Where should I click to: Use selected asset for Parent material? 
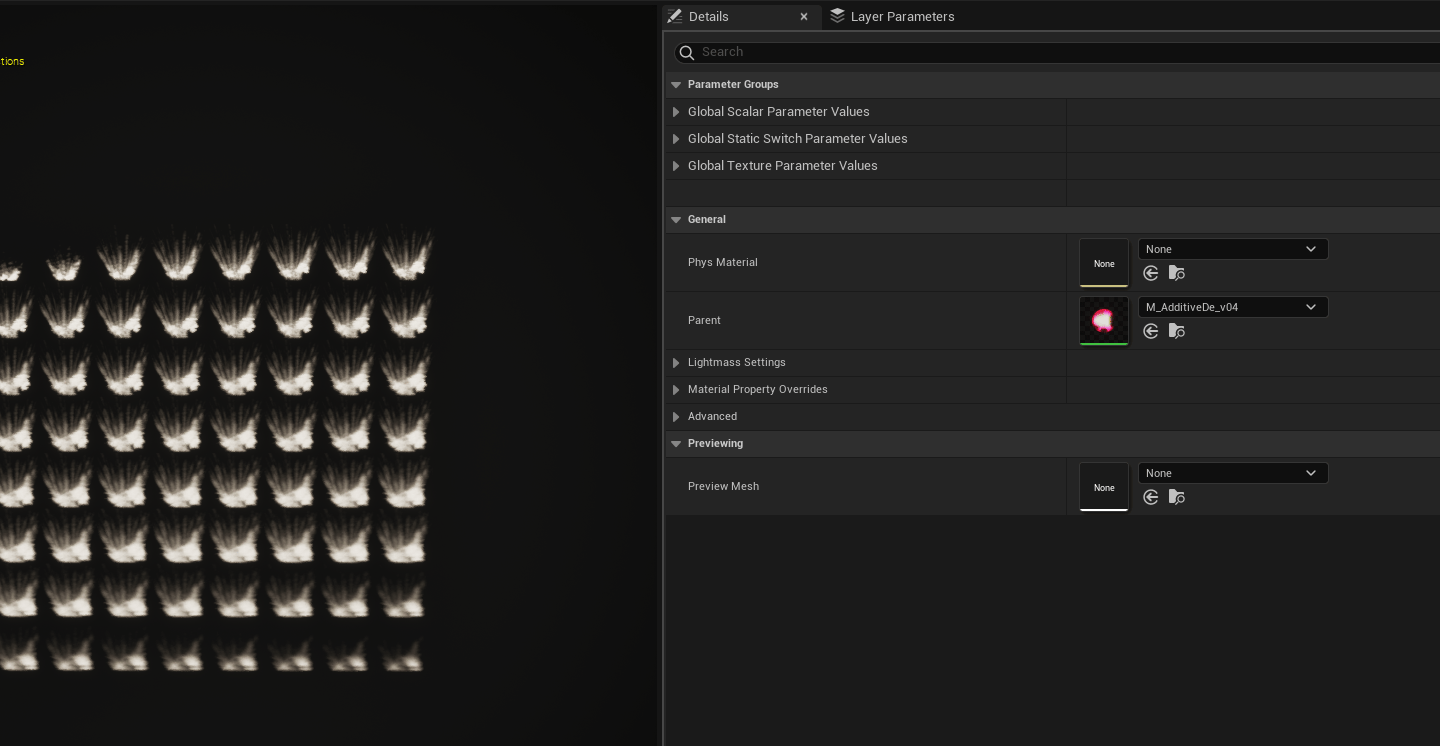pyautogui.click(x=1151, y=331)
